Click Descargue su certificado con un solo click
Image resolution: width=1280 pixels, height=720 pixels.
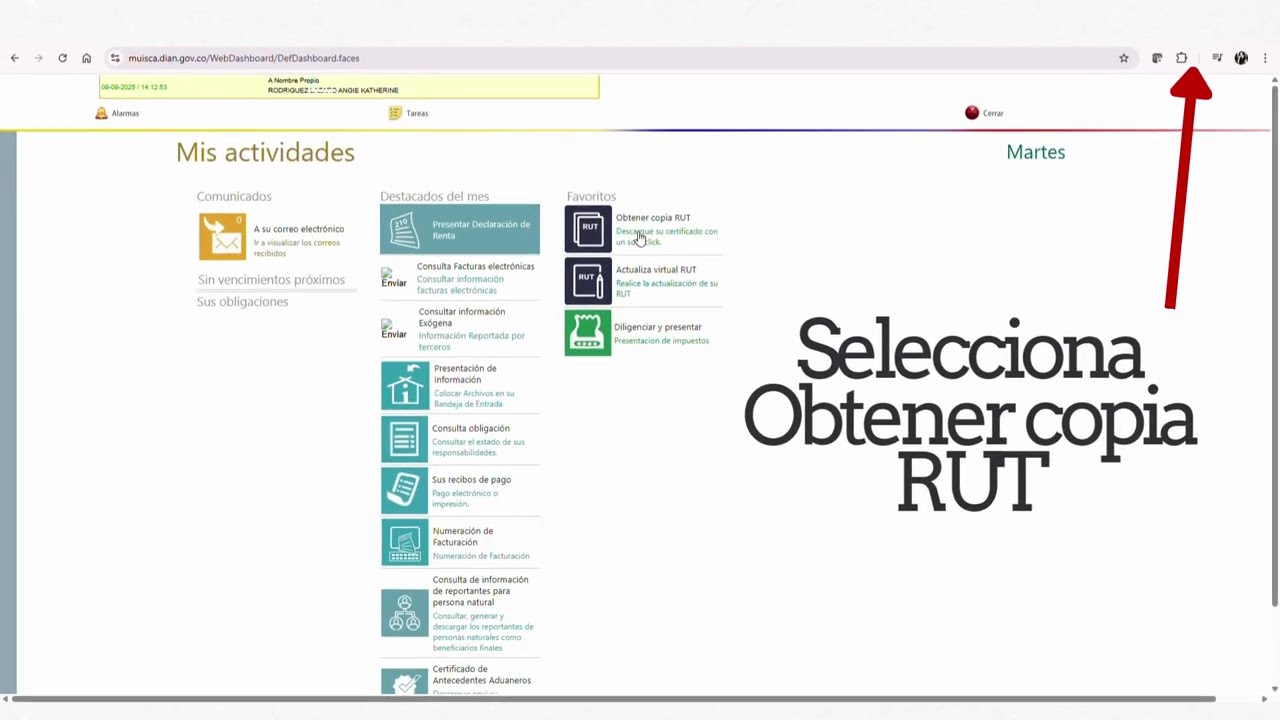(x=666, y=236)
